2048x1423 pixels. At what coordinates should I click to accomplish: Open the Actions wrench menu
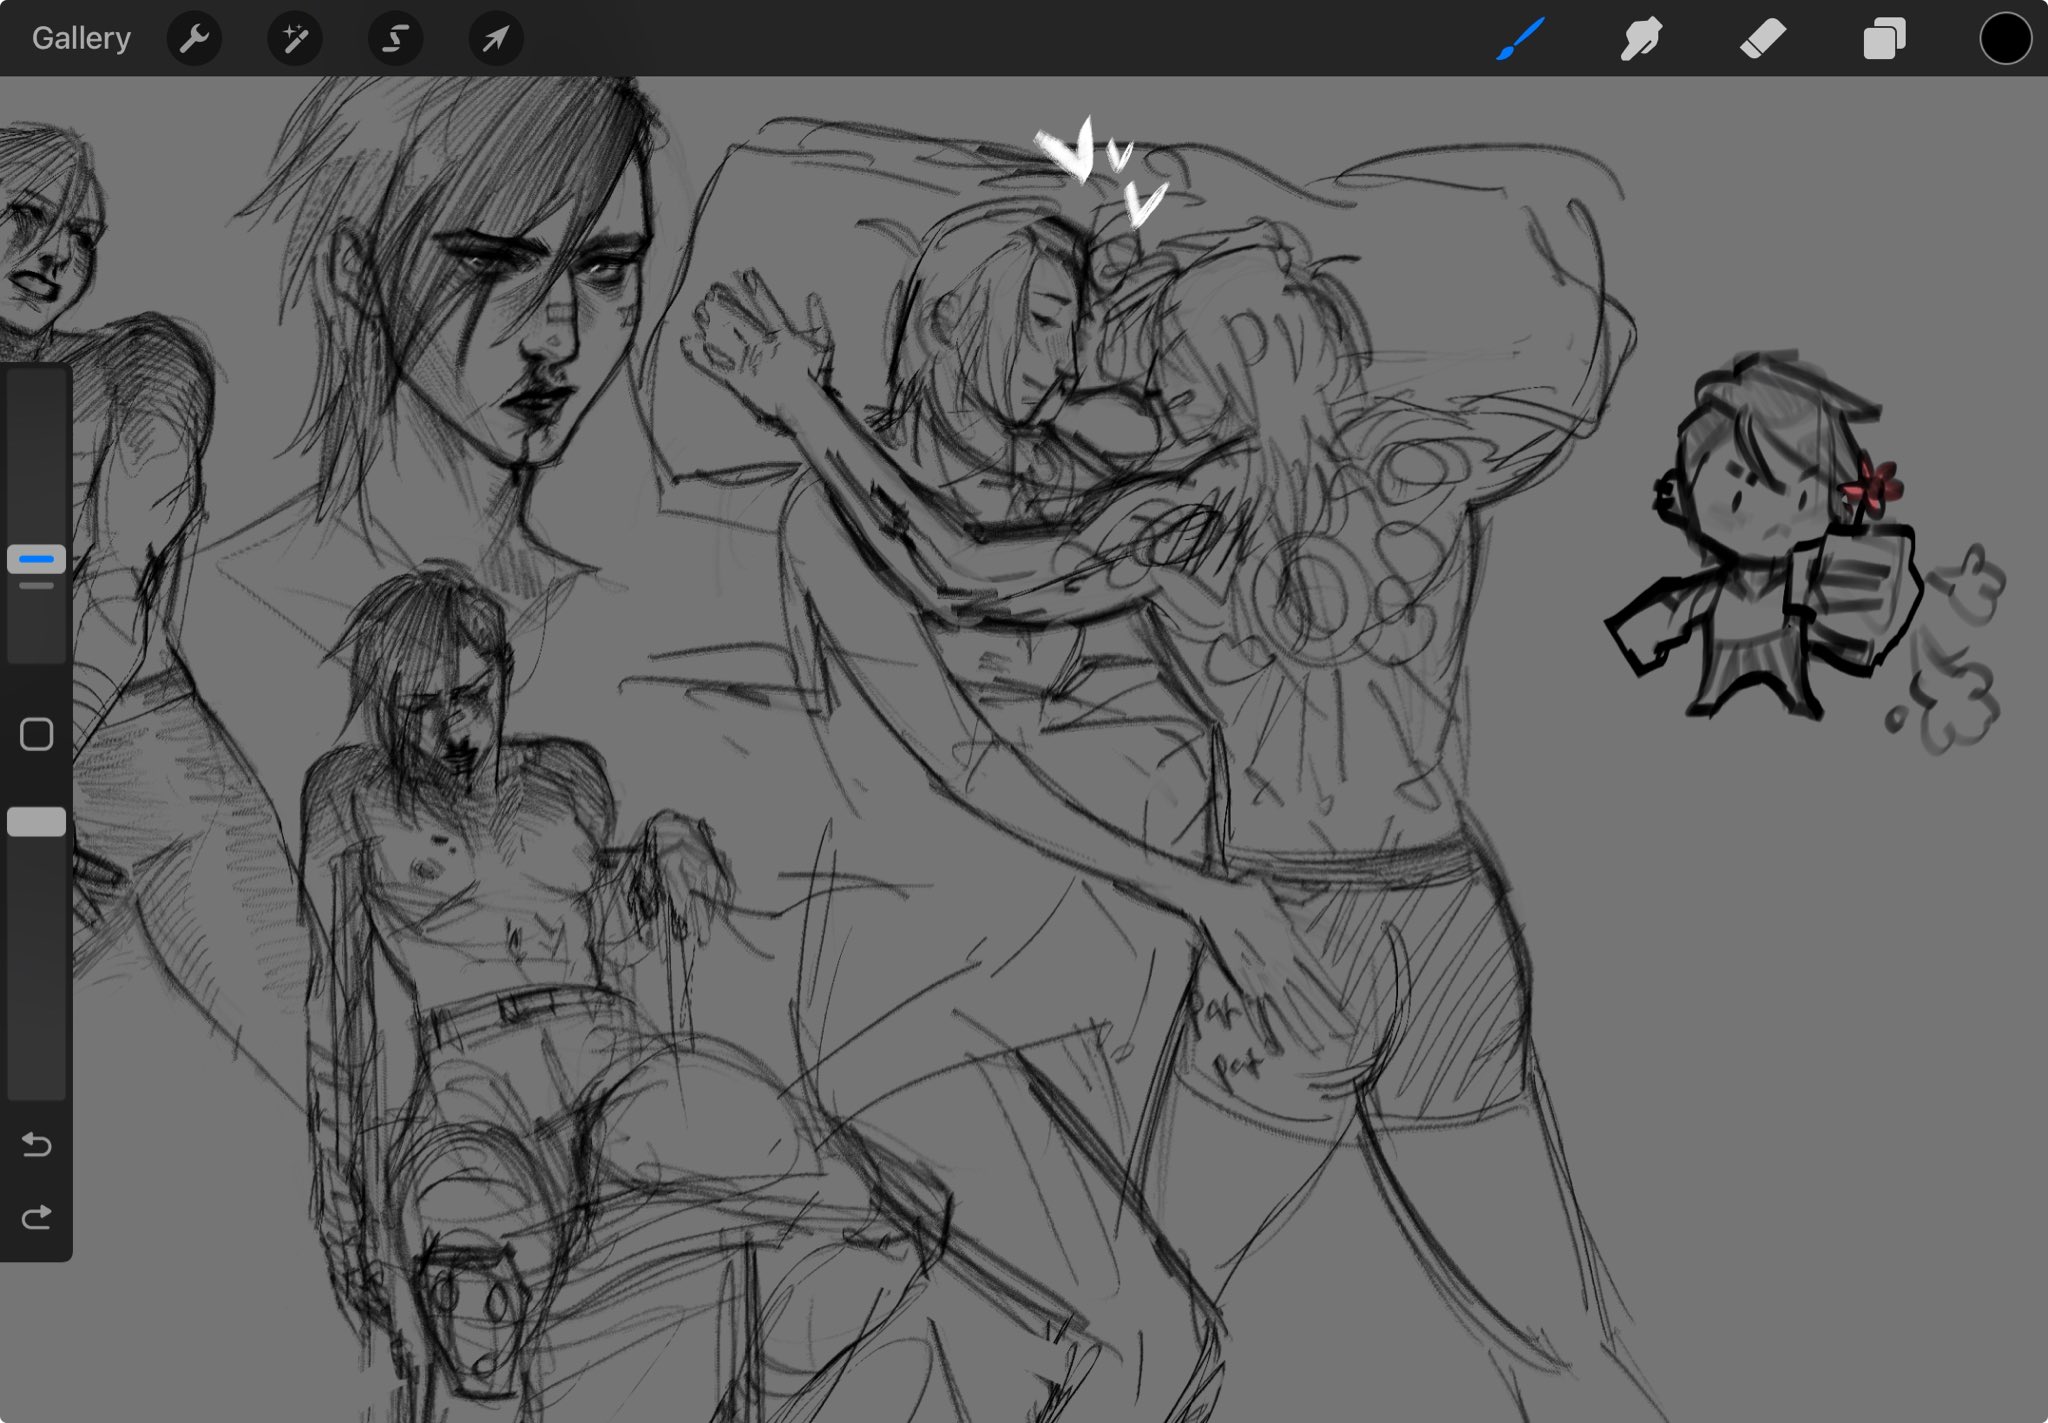click(x=194, y=39)
